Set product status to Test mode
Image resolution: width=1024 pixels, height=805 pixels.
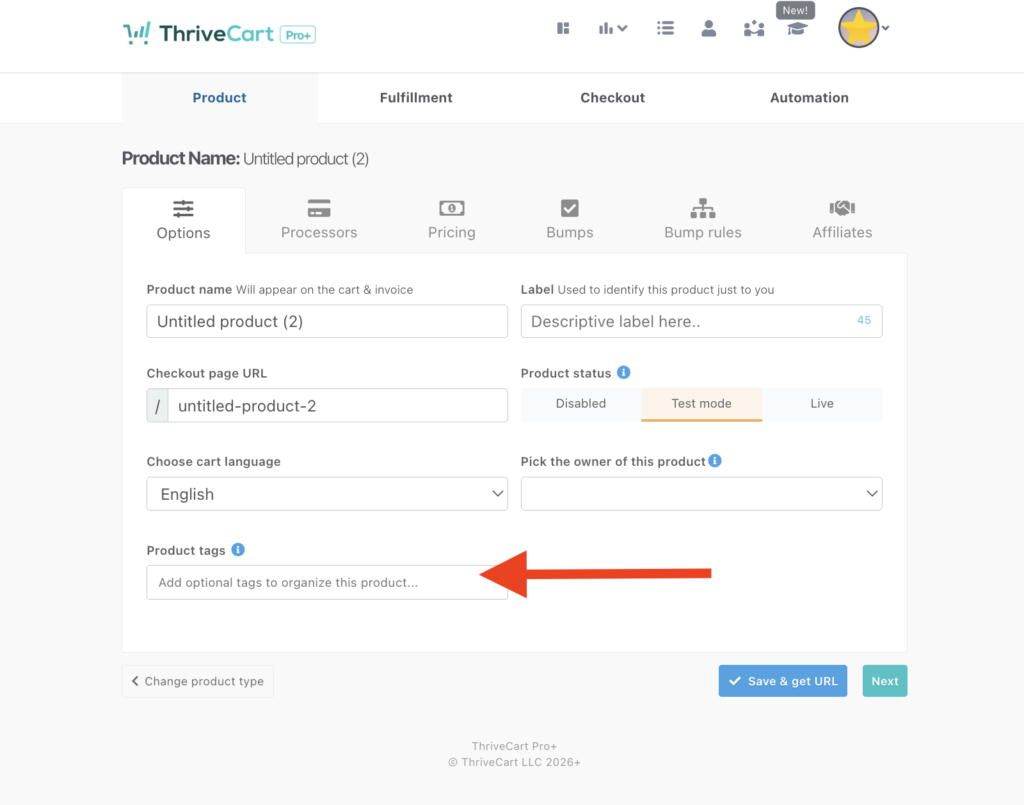[x=701, y=404]
